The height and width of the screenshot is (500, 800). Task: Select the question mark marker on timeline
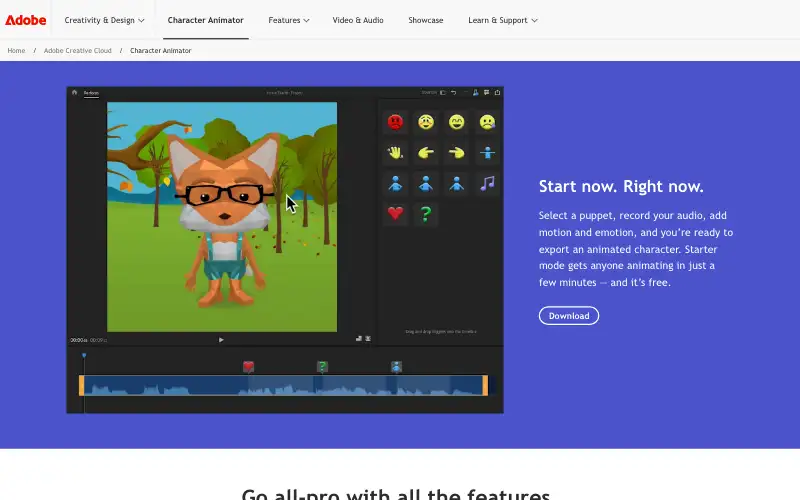coord(322,366)
